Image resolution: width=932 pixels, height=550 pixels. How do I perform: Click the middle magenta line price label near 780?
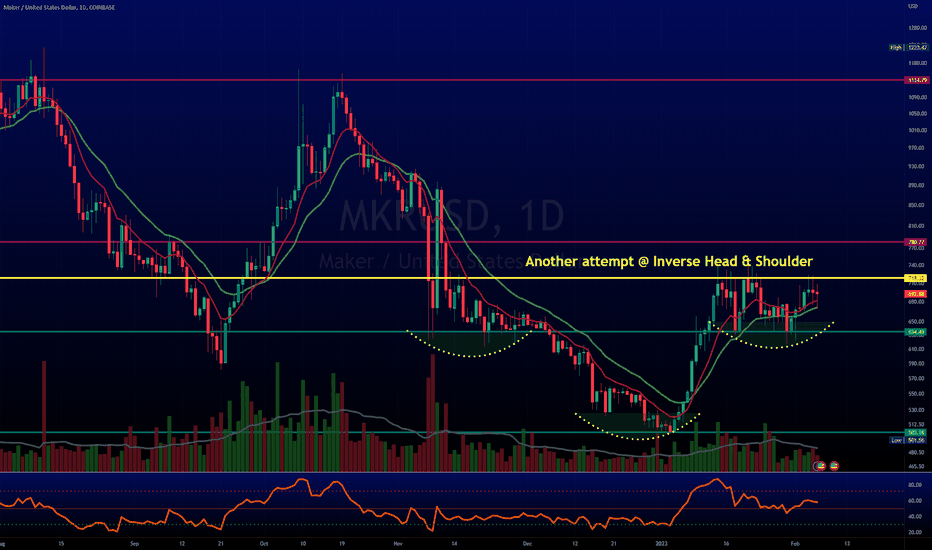915,242
